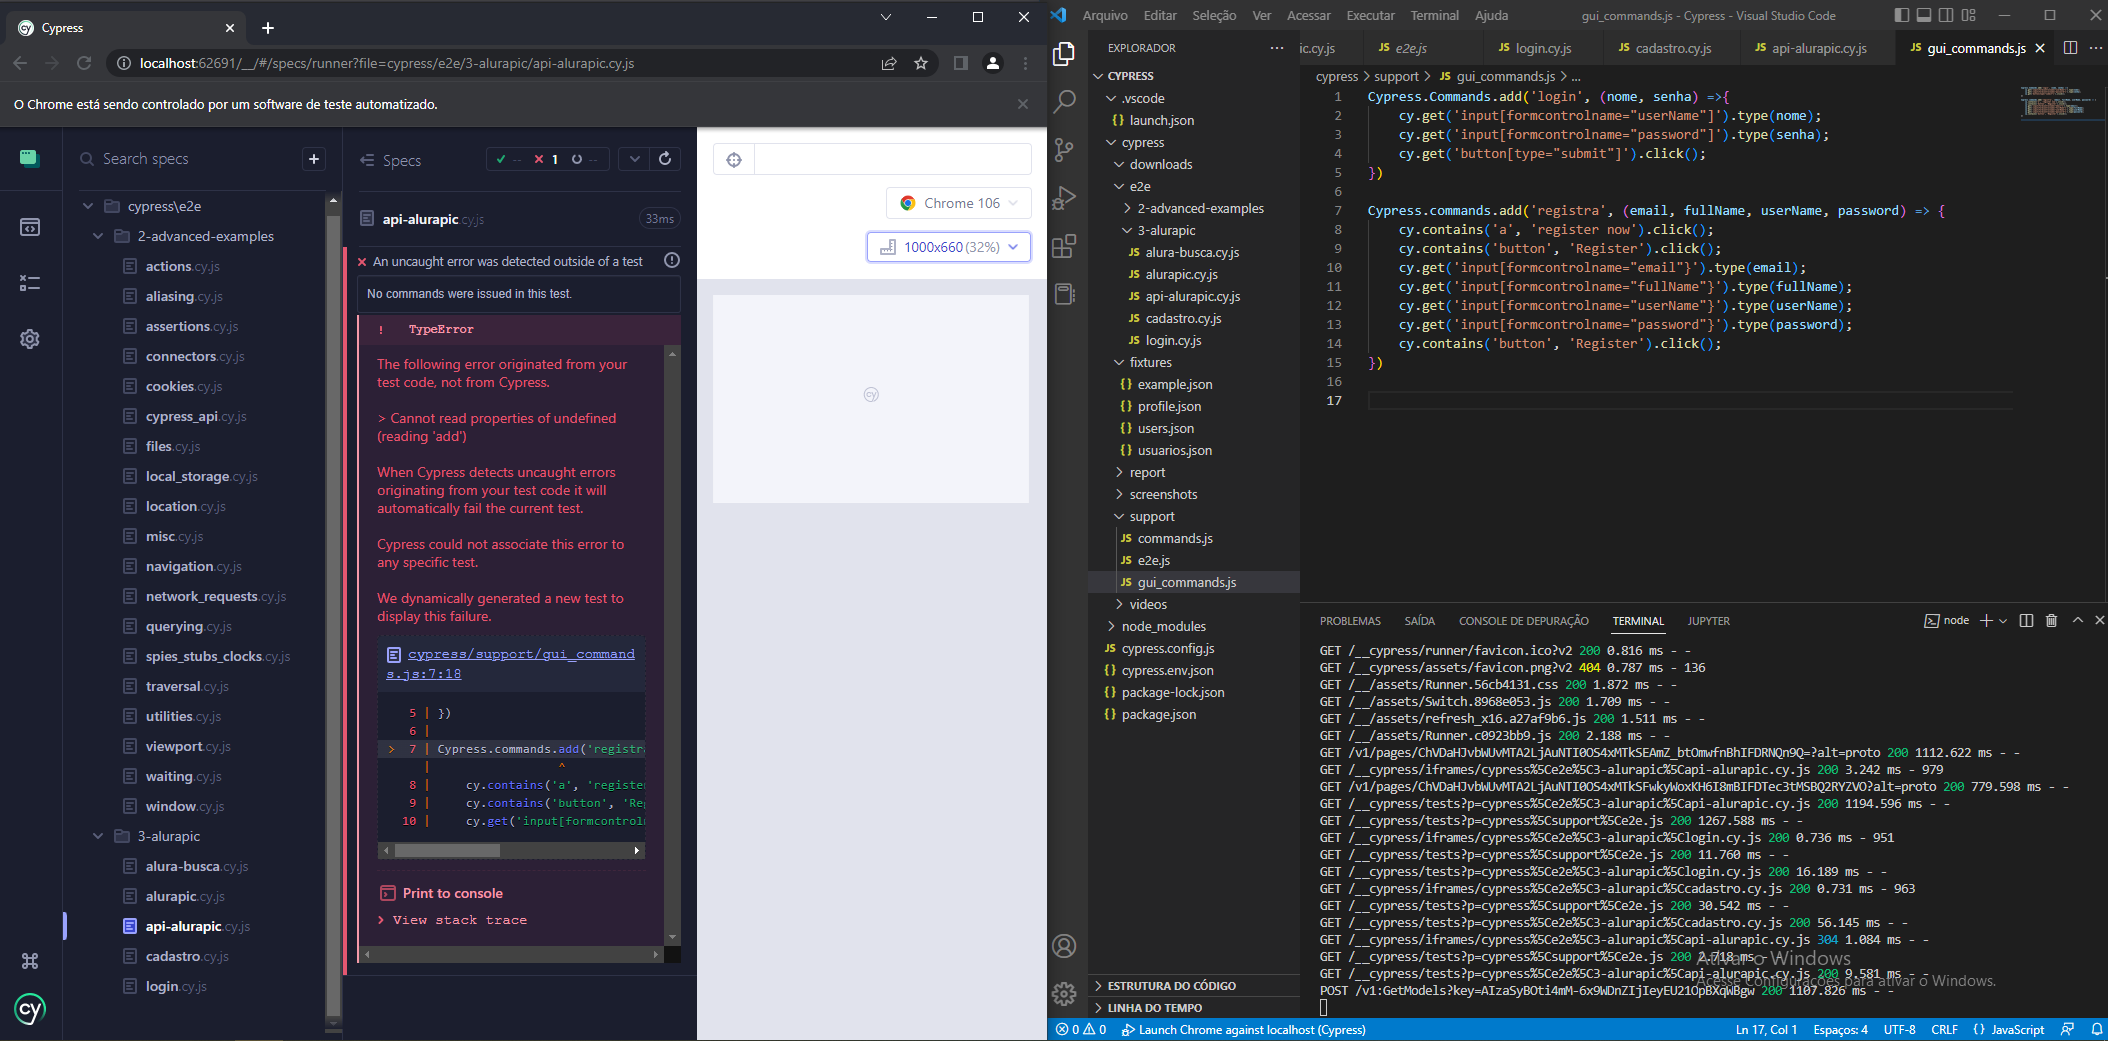Toggle secondary sidebar in VS Code title bar
2108x1041 pixels.
coord(1946,15)
